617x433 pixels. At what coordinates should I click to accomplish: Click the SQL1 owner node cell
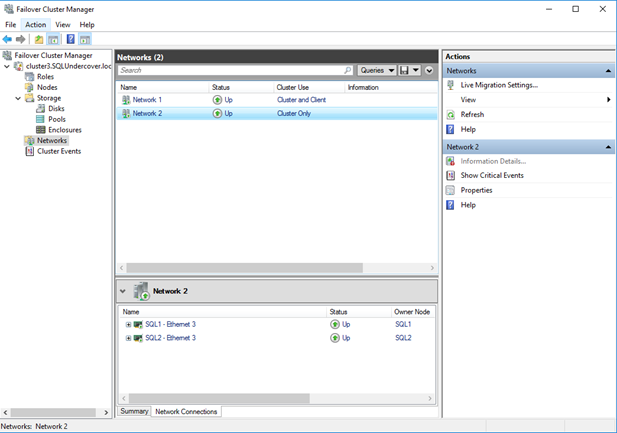point(403,324)
